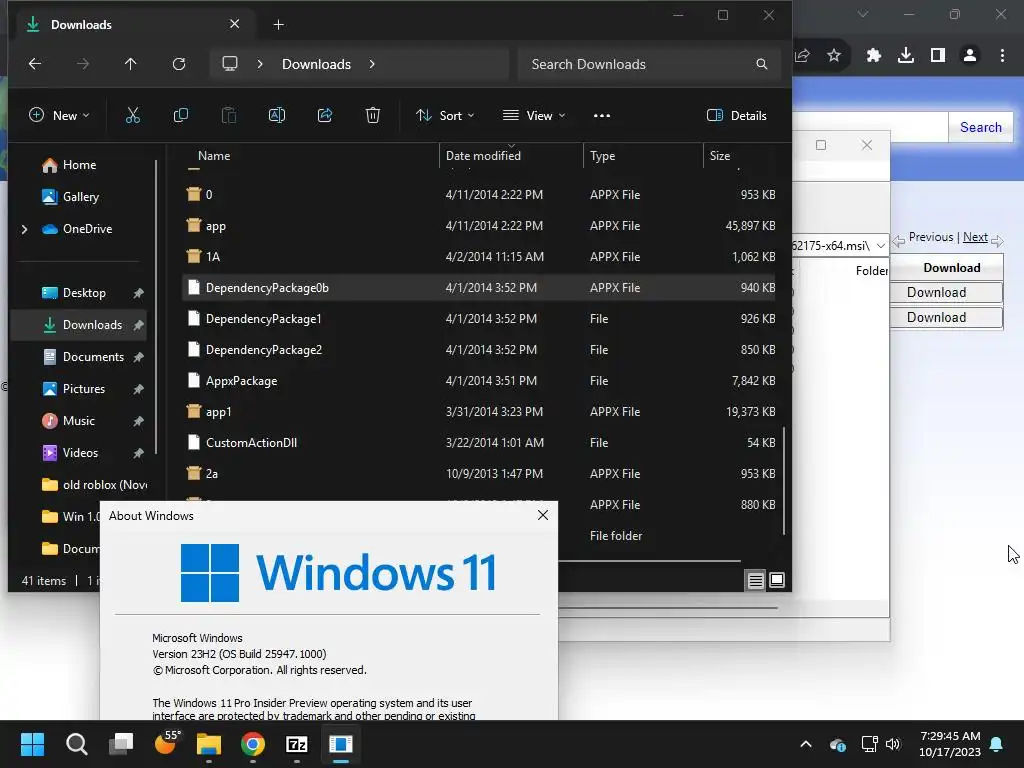Go back with the Explorer back arrow
Image resolution: width=1024 pixels, height=768 pixels.
tap(35, 64)
